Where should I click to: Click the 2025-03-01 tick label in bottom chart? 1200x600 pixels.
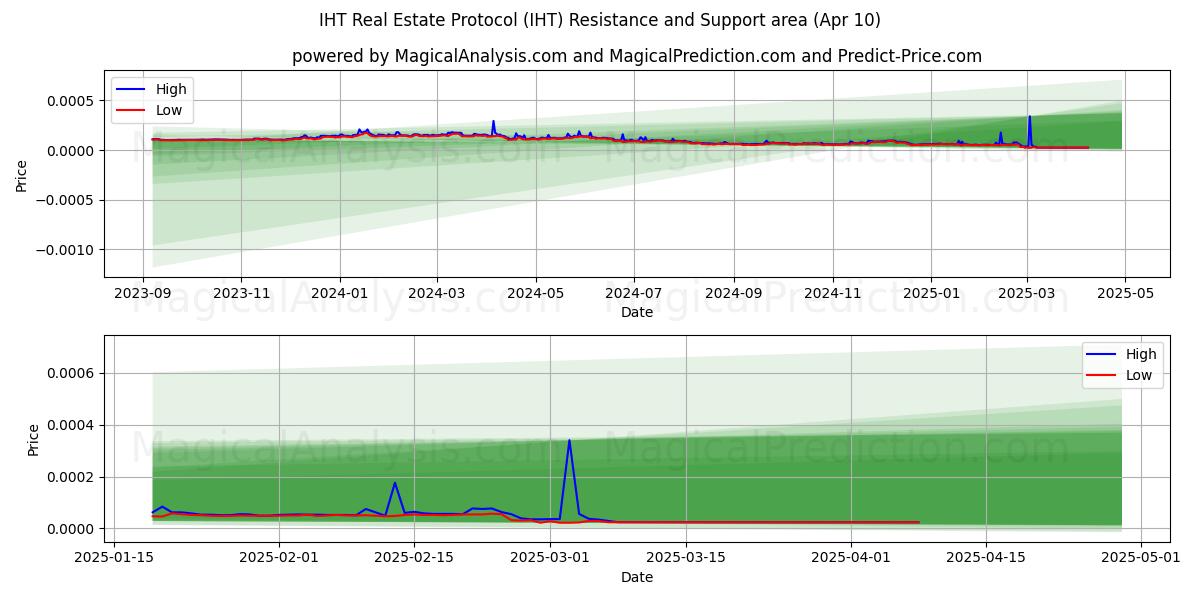tap(550, 558)
